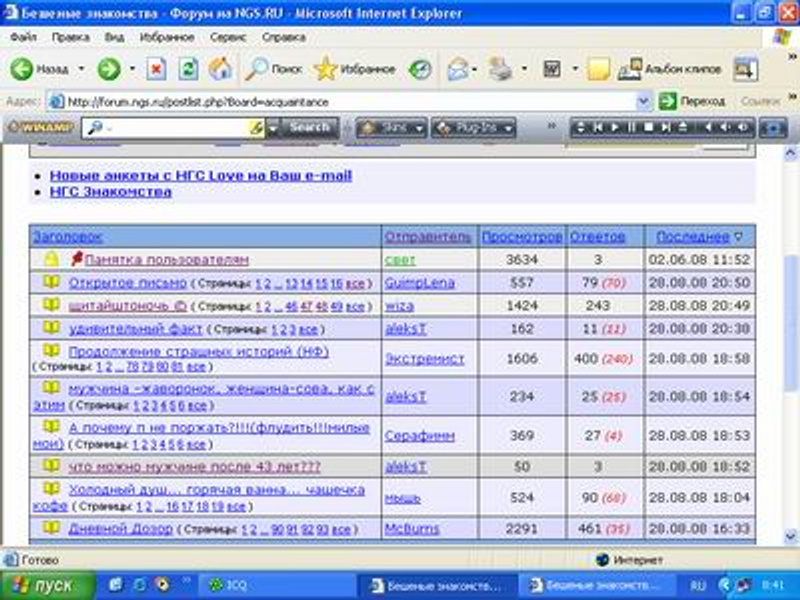Open the Winamp Skins dropdown
Viewport: 800px width, 600px height.
391,128
